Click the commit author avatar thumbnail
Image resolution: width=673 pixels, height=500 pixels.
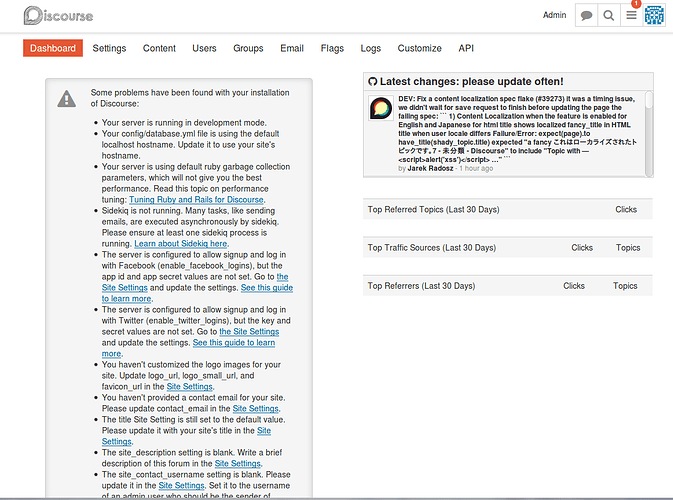(381, 108)
